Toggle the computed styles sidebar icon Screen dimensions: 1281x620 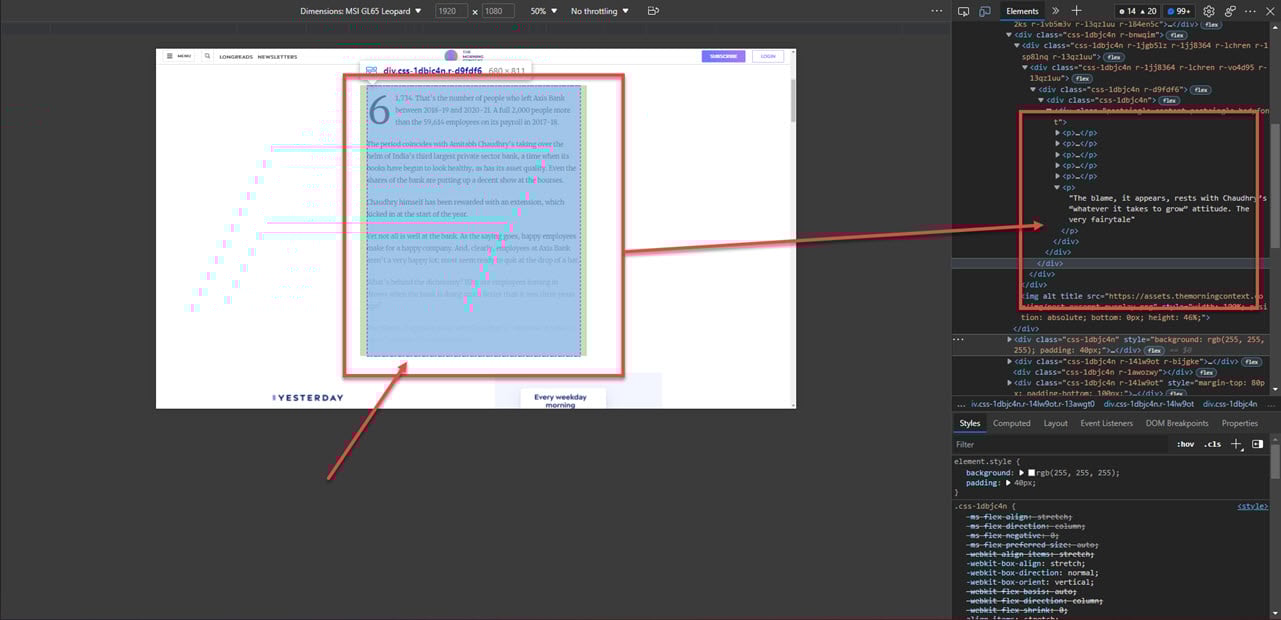click(1258, 444)
